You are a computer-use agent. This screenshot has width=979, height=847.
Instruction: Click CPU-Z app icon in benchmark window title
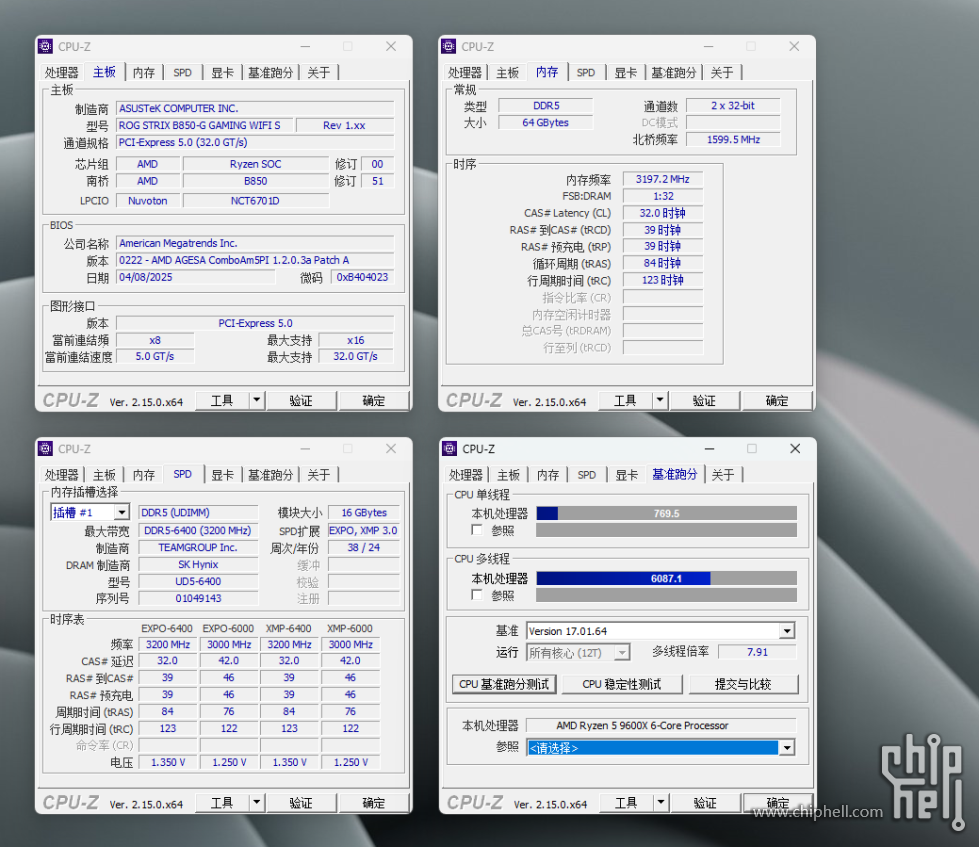coord(450,449)
